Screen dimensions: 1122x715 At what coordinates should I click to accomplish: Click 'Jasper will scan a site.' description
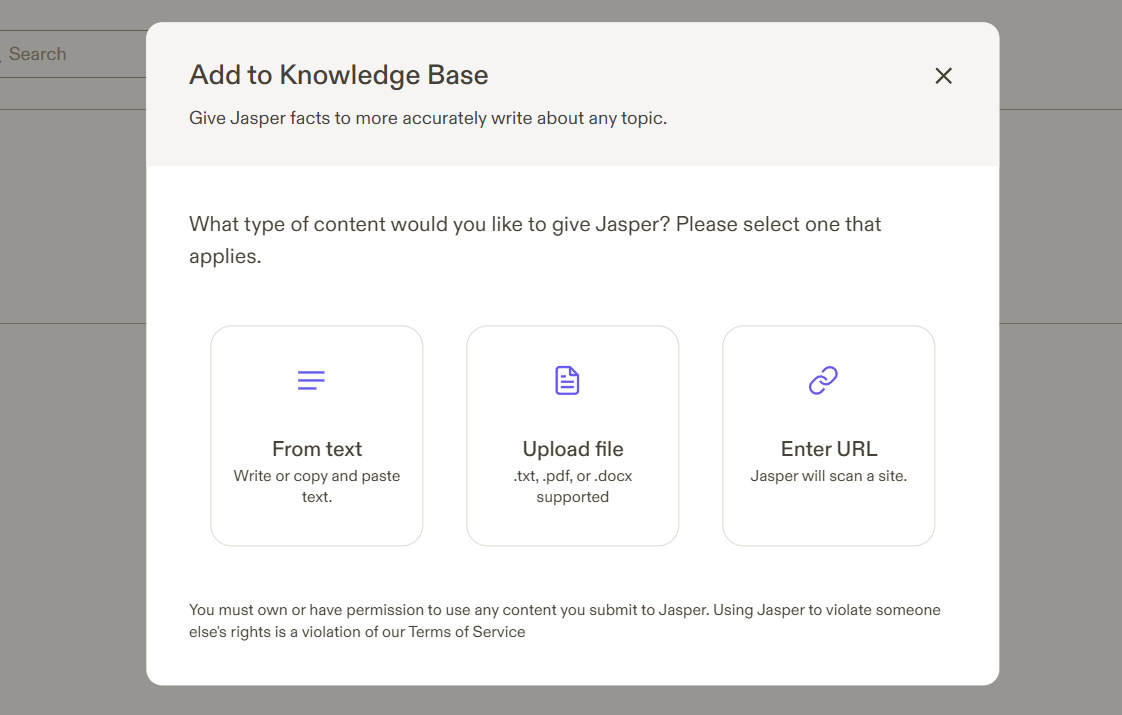(829, 476)
